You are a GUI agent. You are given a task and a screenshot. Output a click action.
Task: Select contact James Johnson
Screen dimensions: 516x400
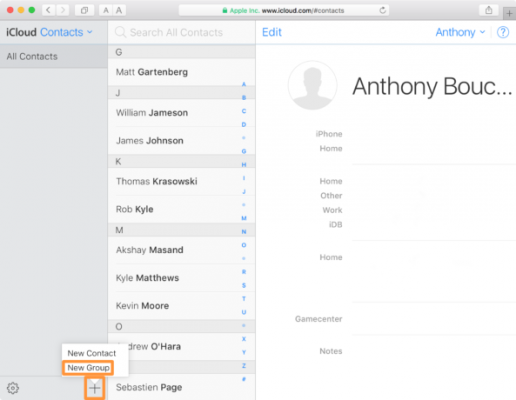coord(182,141)
